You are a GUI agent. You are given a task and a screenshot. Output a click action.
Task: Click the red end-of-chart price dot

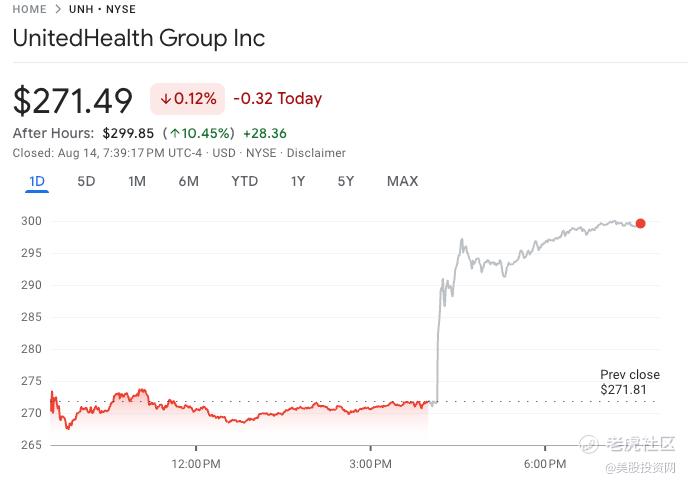[x=640, y=224]
